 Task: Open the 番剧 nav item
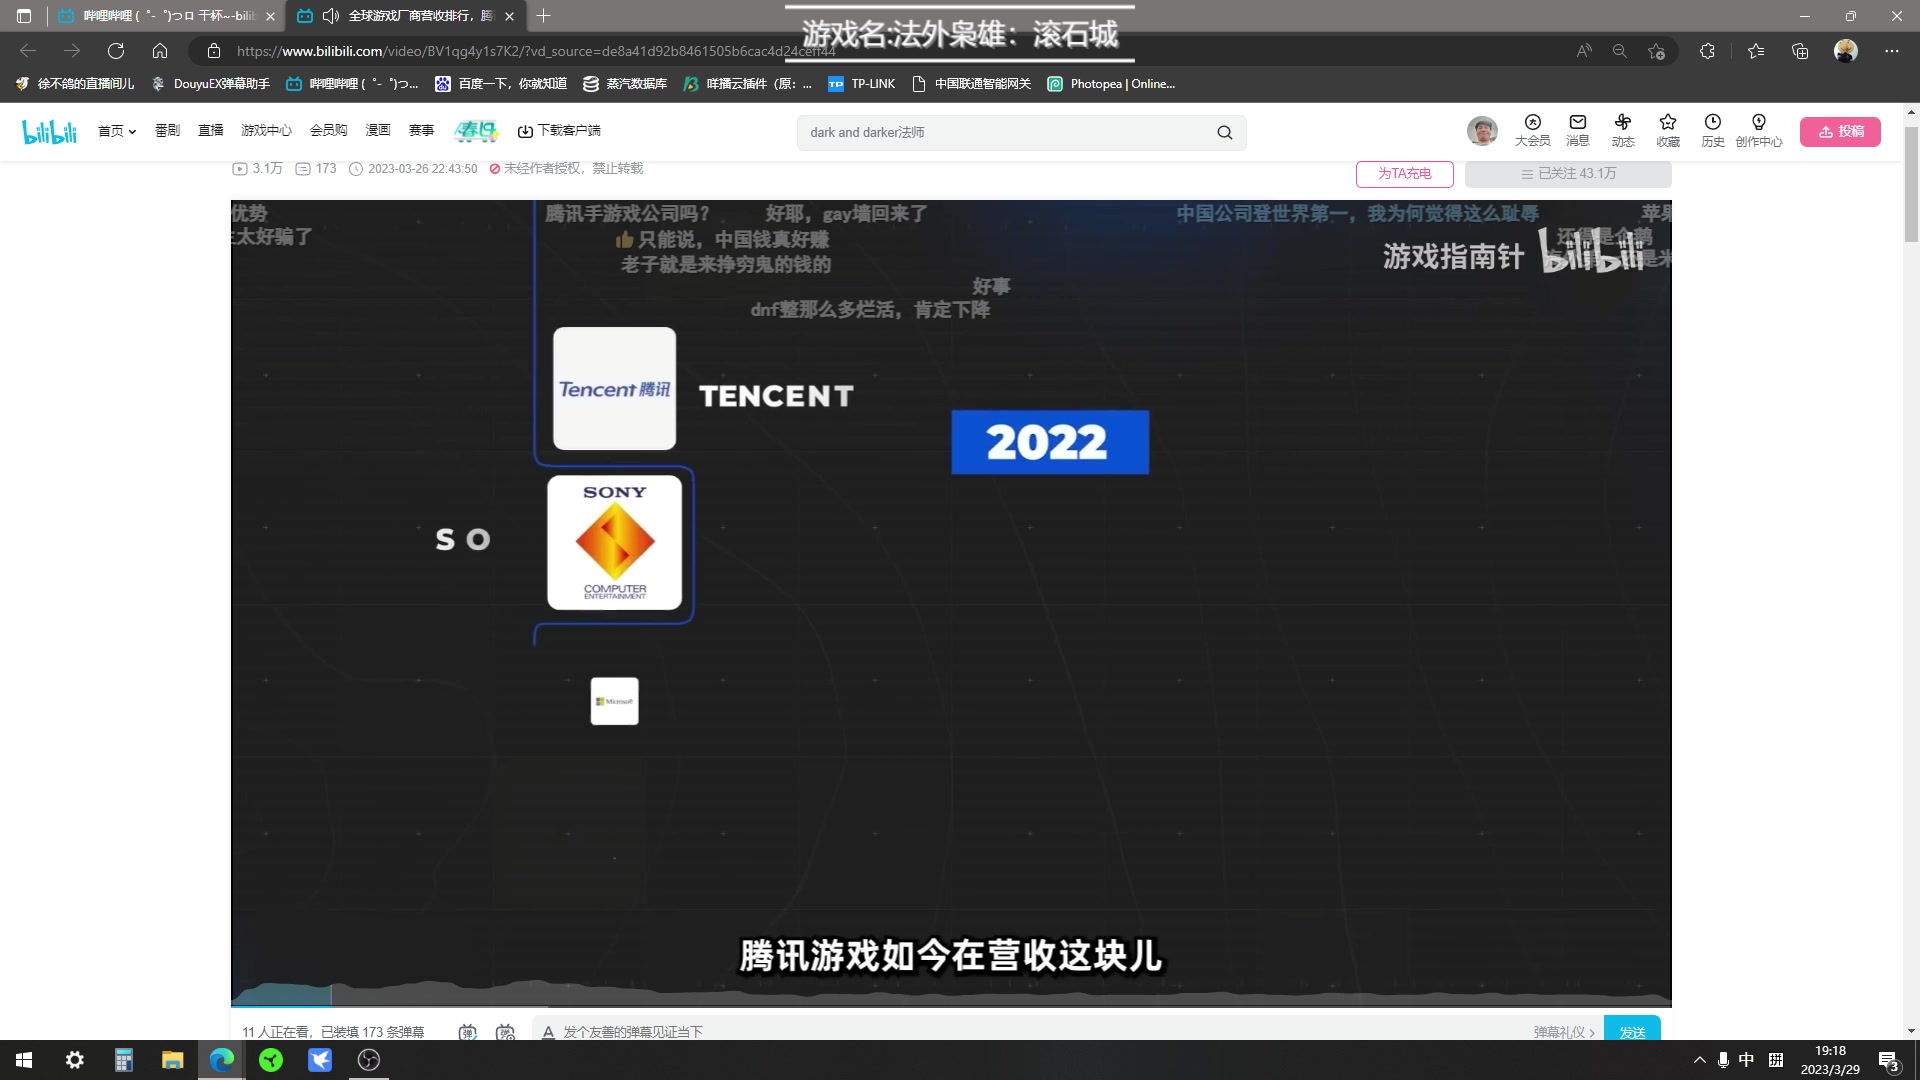point(167,131)
